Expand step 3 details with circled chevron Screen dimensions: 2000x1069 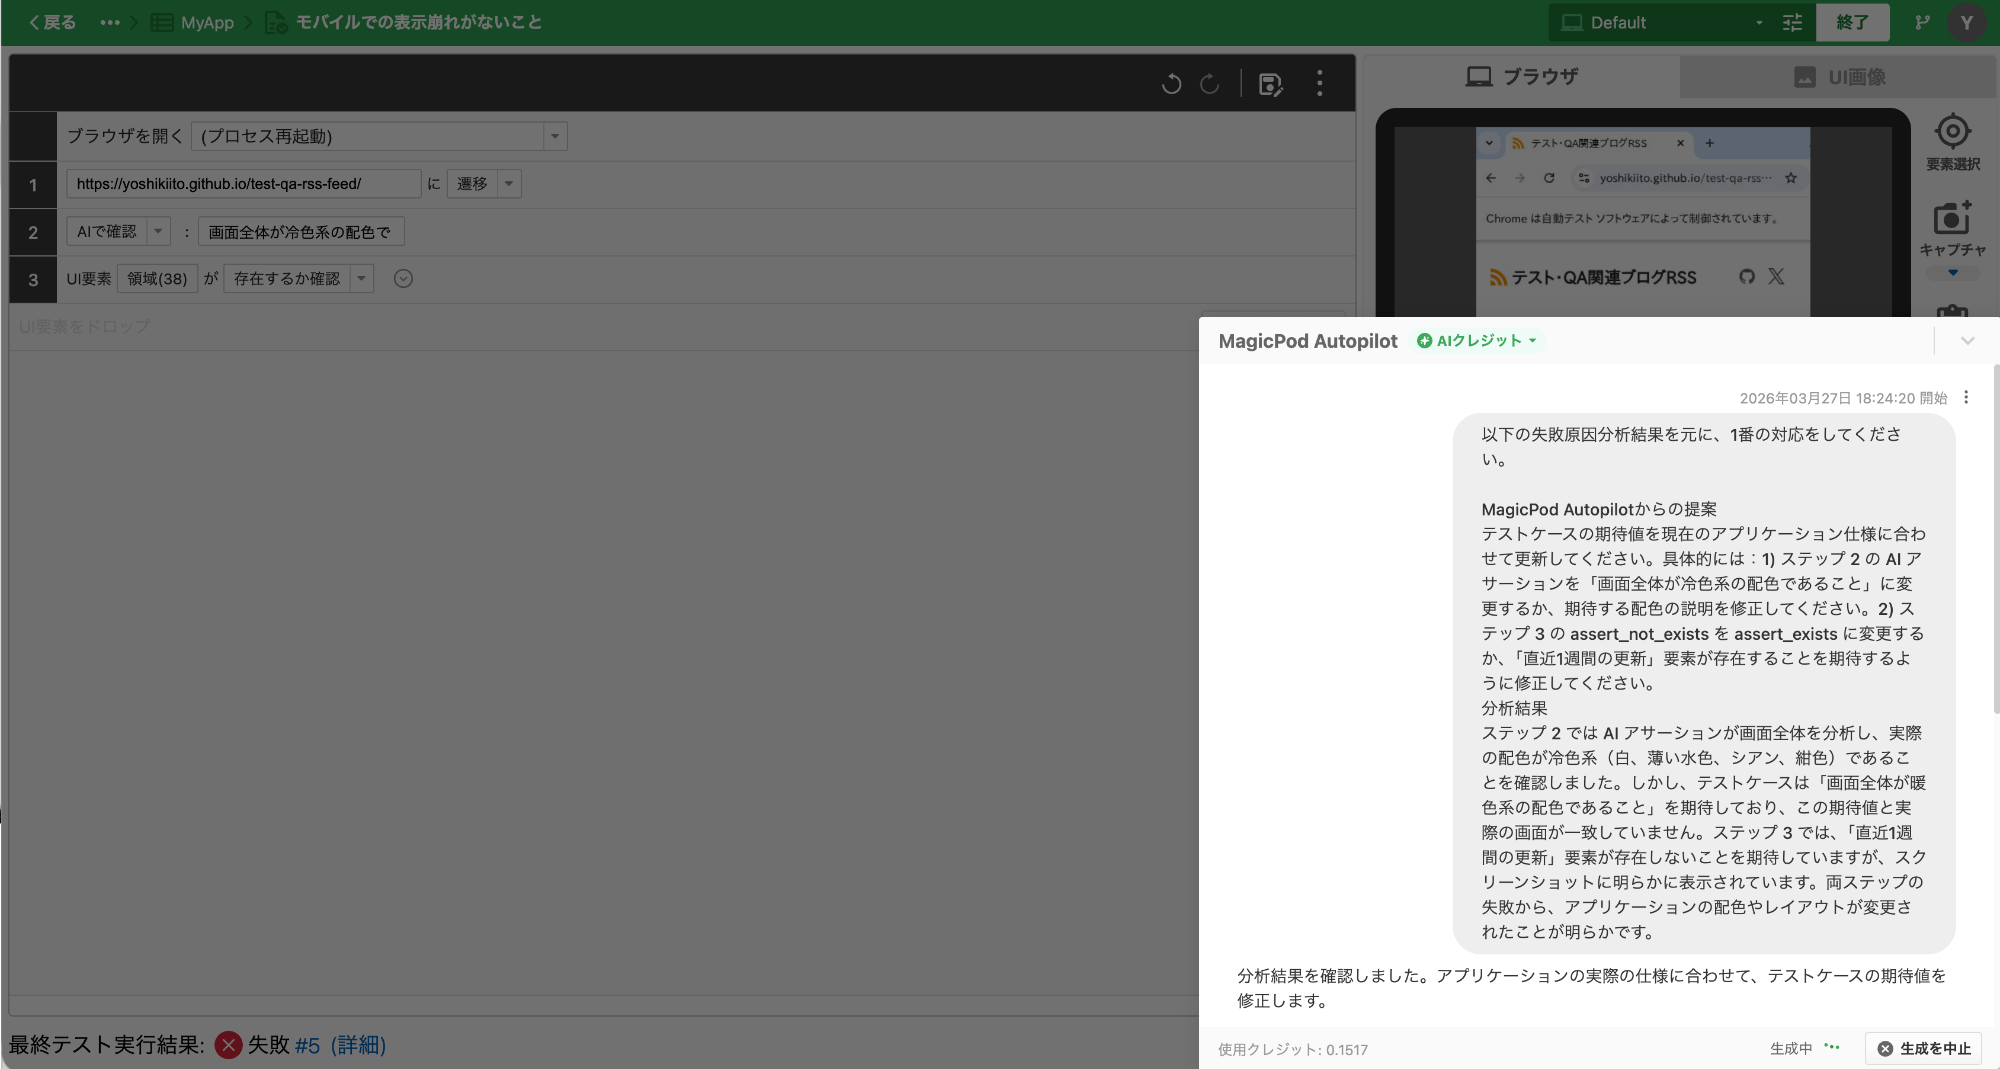[403, 279]
